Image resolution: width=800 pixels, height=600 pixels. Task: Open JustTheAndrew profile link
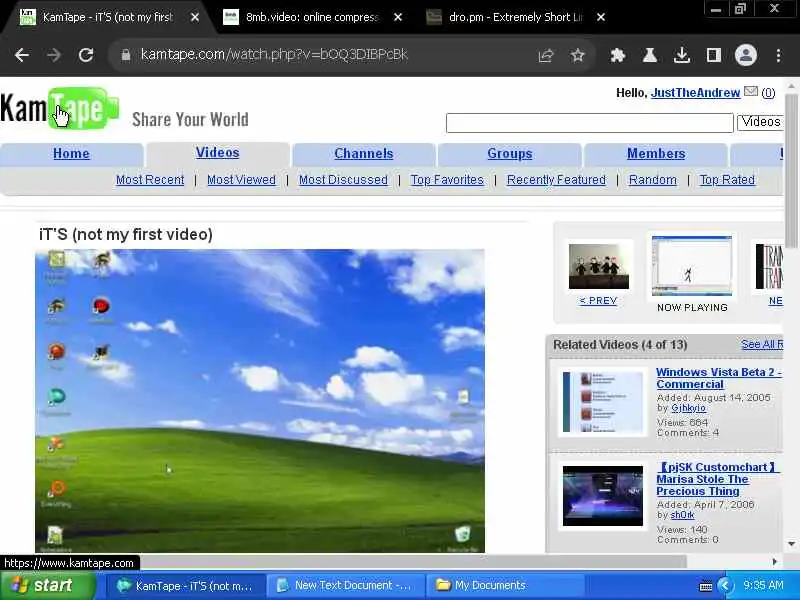695,93
